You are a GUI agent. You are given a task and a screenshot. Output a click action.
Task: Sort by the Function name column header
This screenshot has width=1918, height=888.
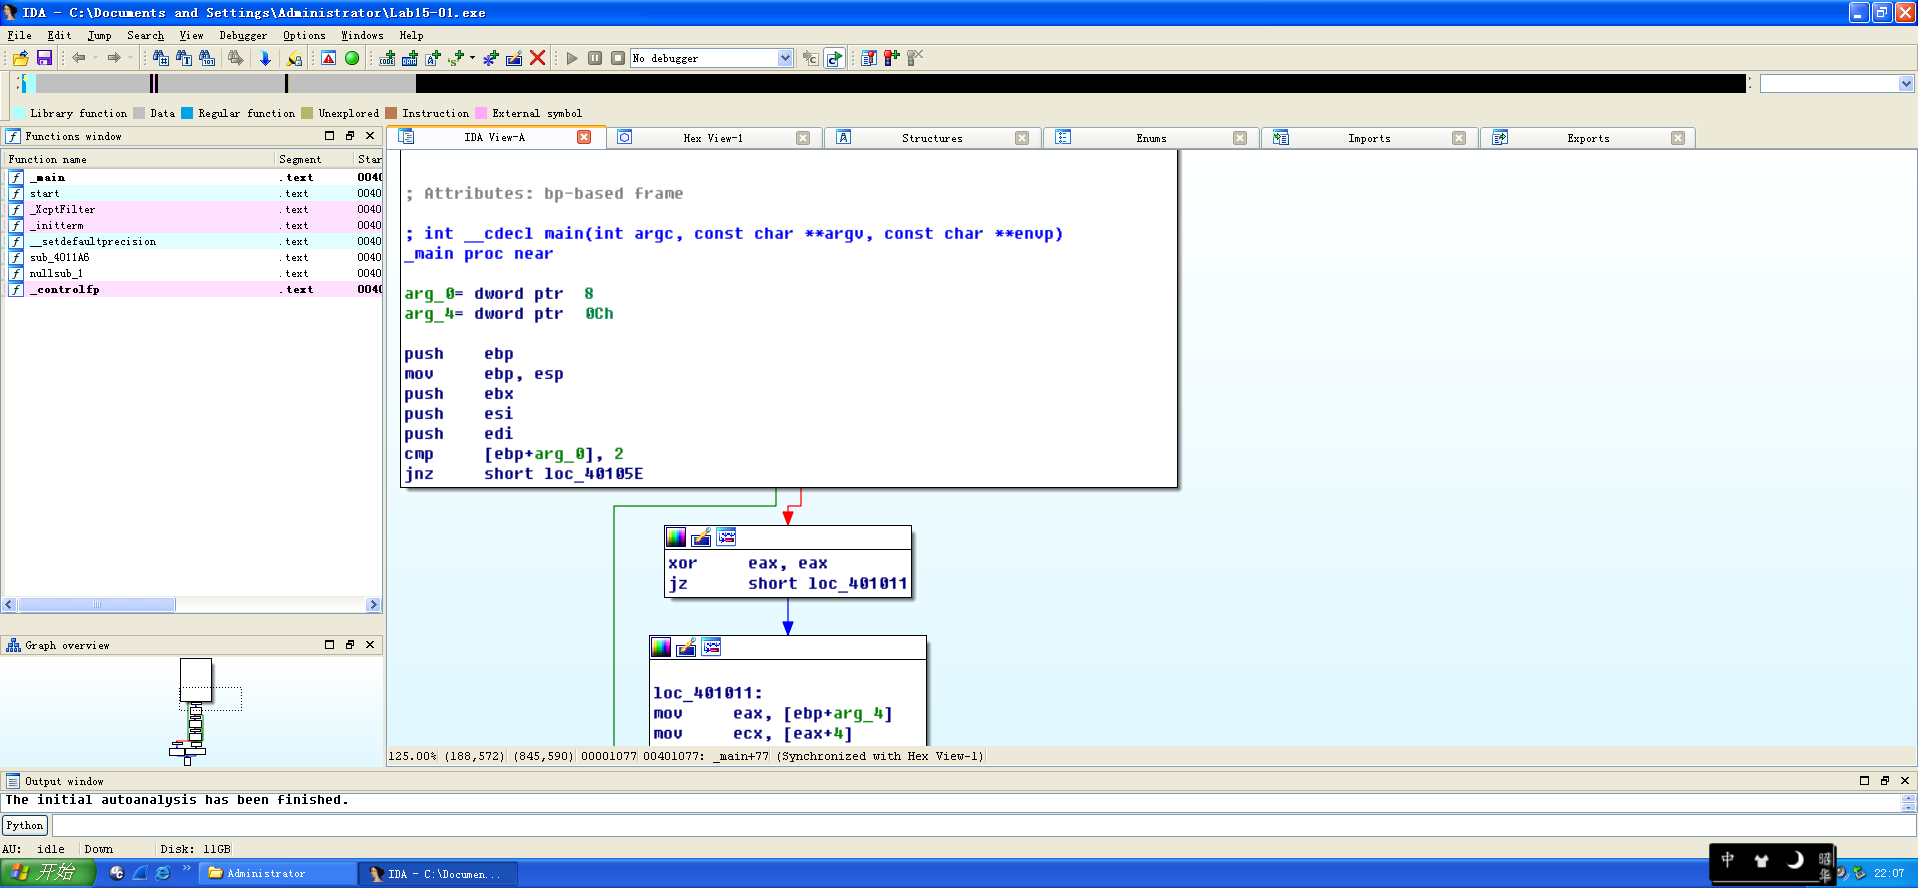tap(139, 159)
